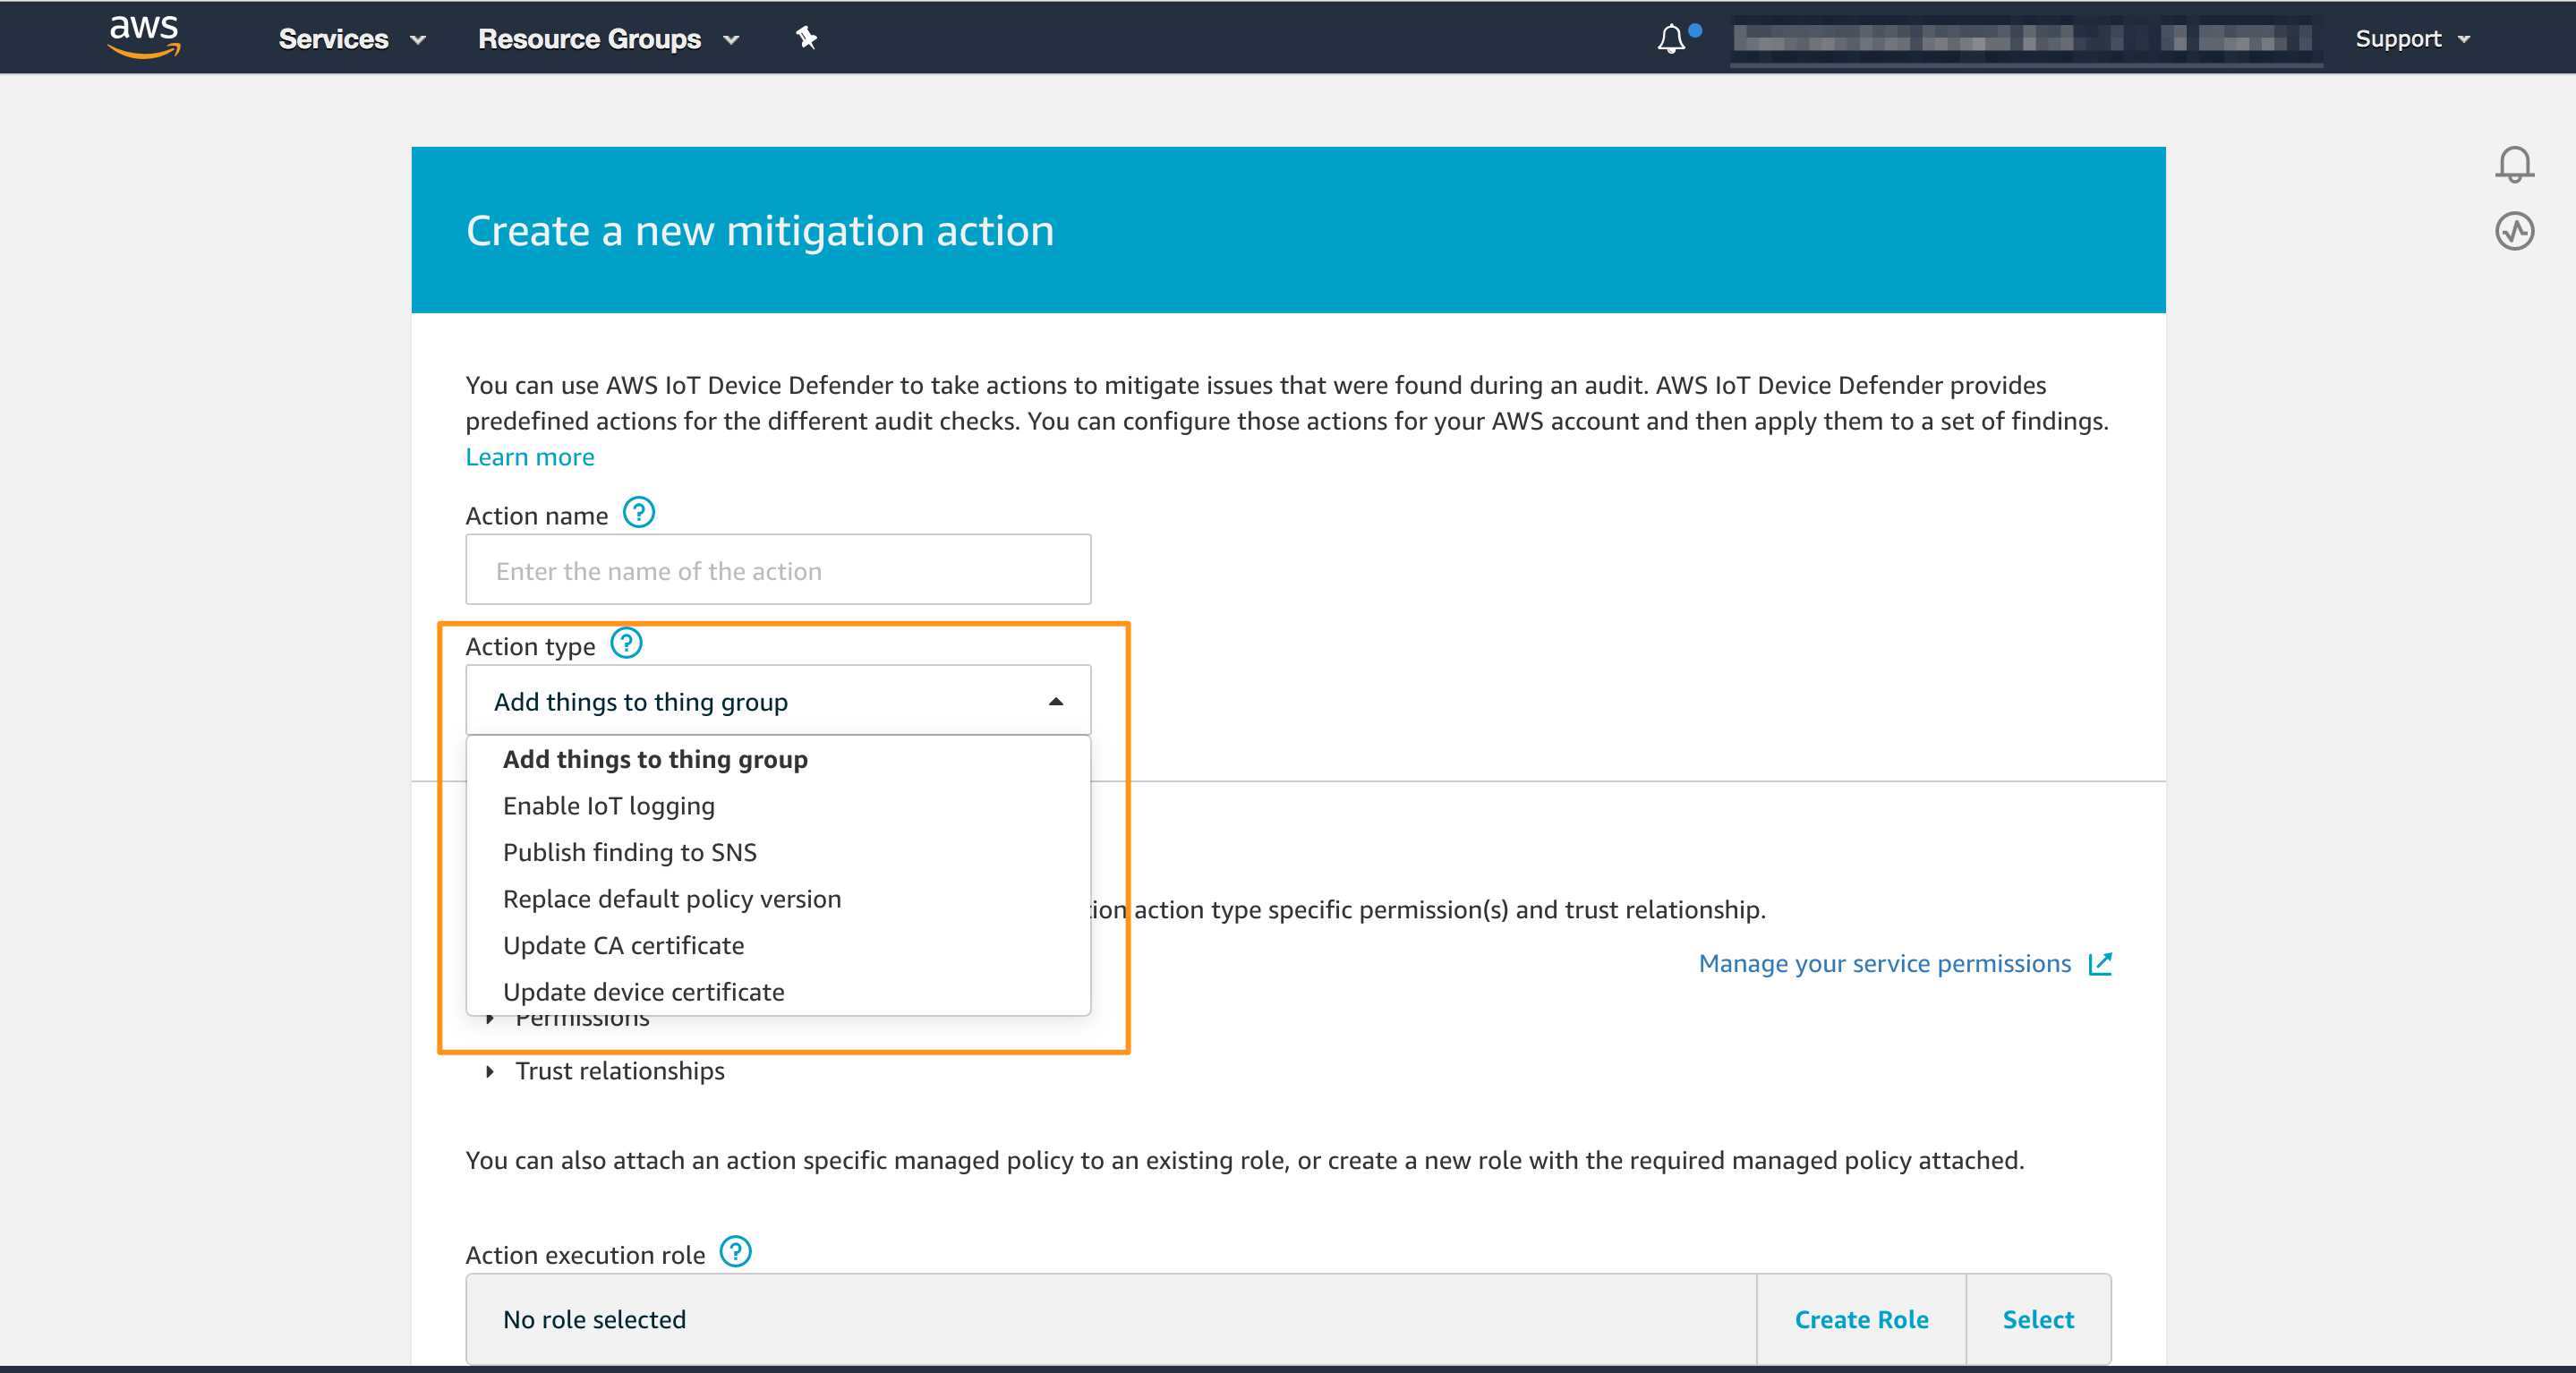Screen dimensions: 2576x1373
Task: Click the help icon next to Action name
Action: coord(639,513)
